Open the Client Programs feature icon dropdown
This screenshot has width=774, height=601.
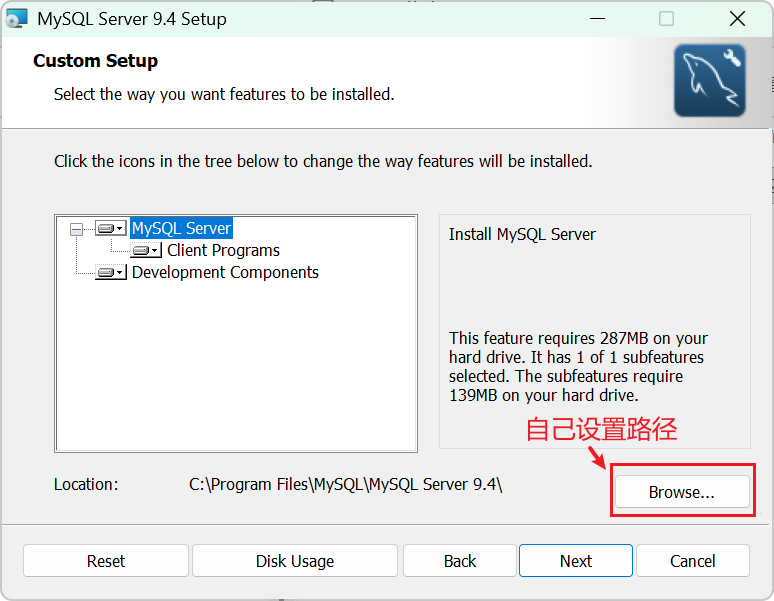146,251
